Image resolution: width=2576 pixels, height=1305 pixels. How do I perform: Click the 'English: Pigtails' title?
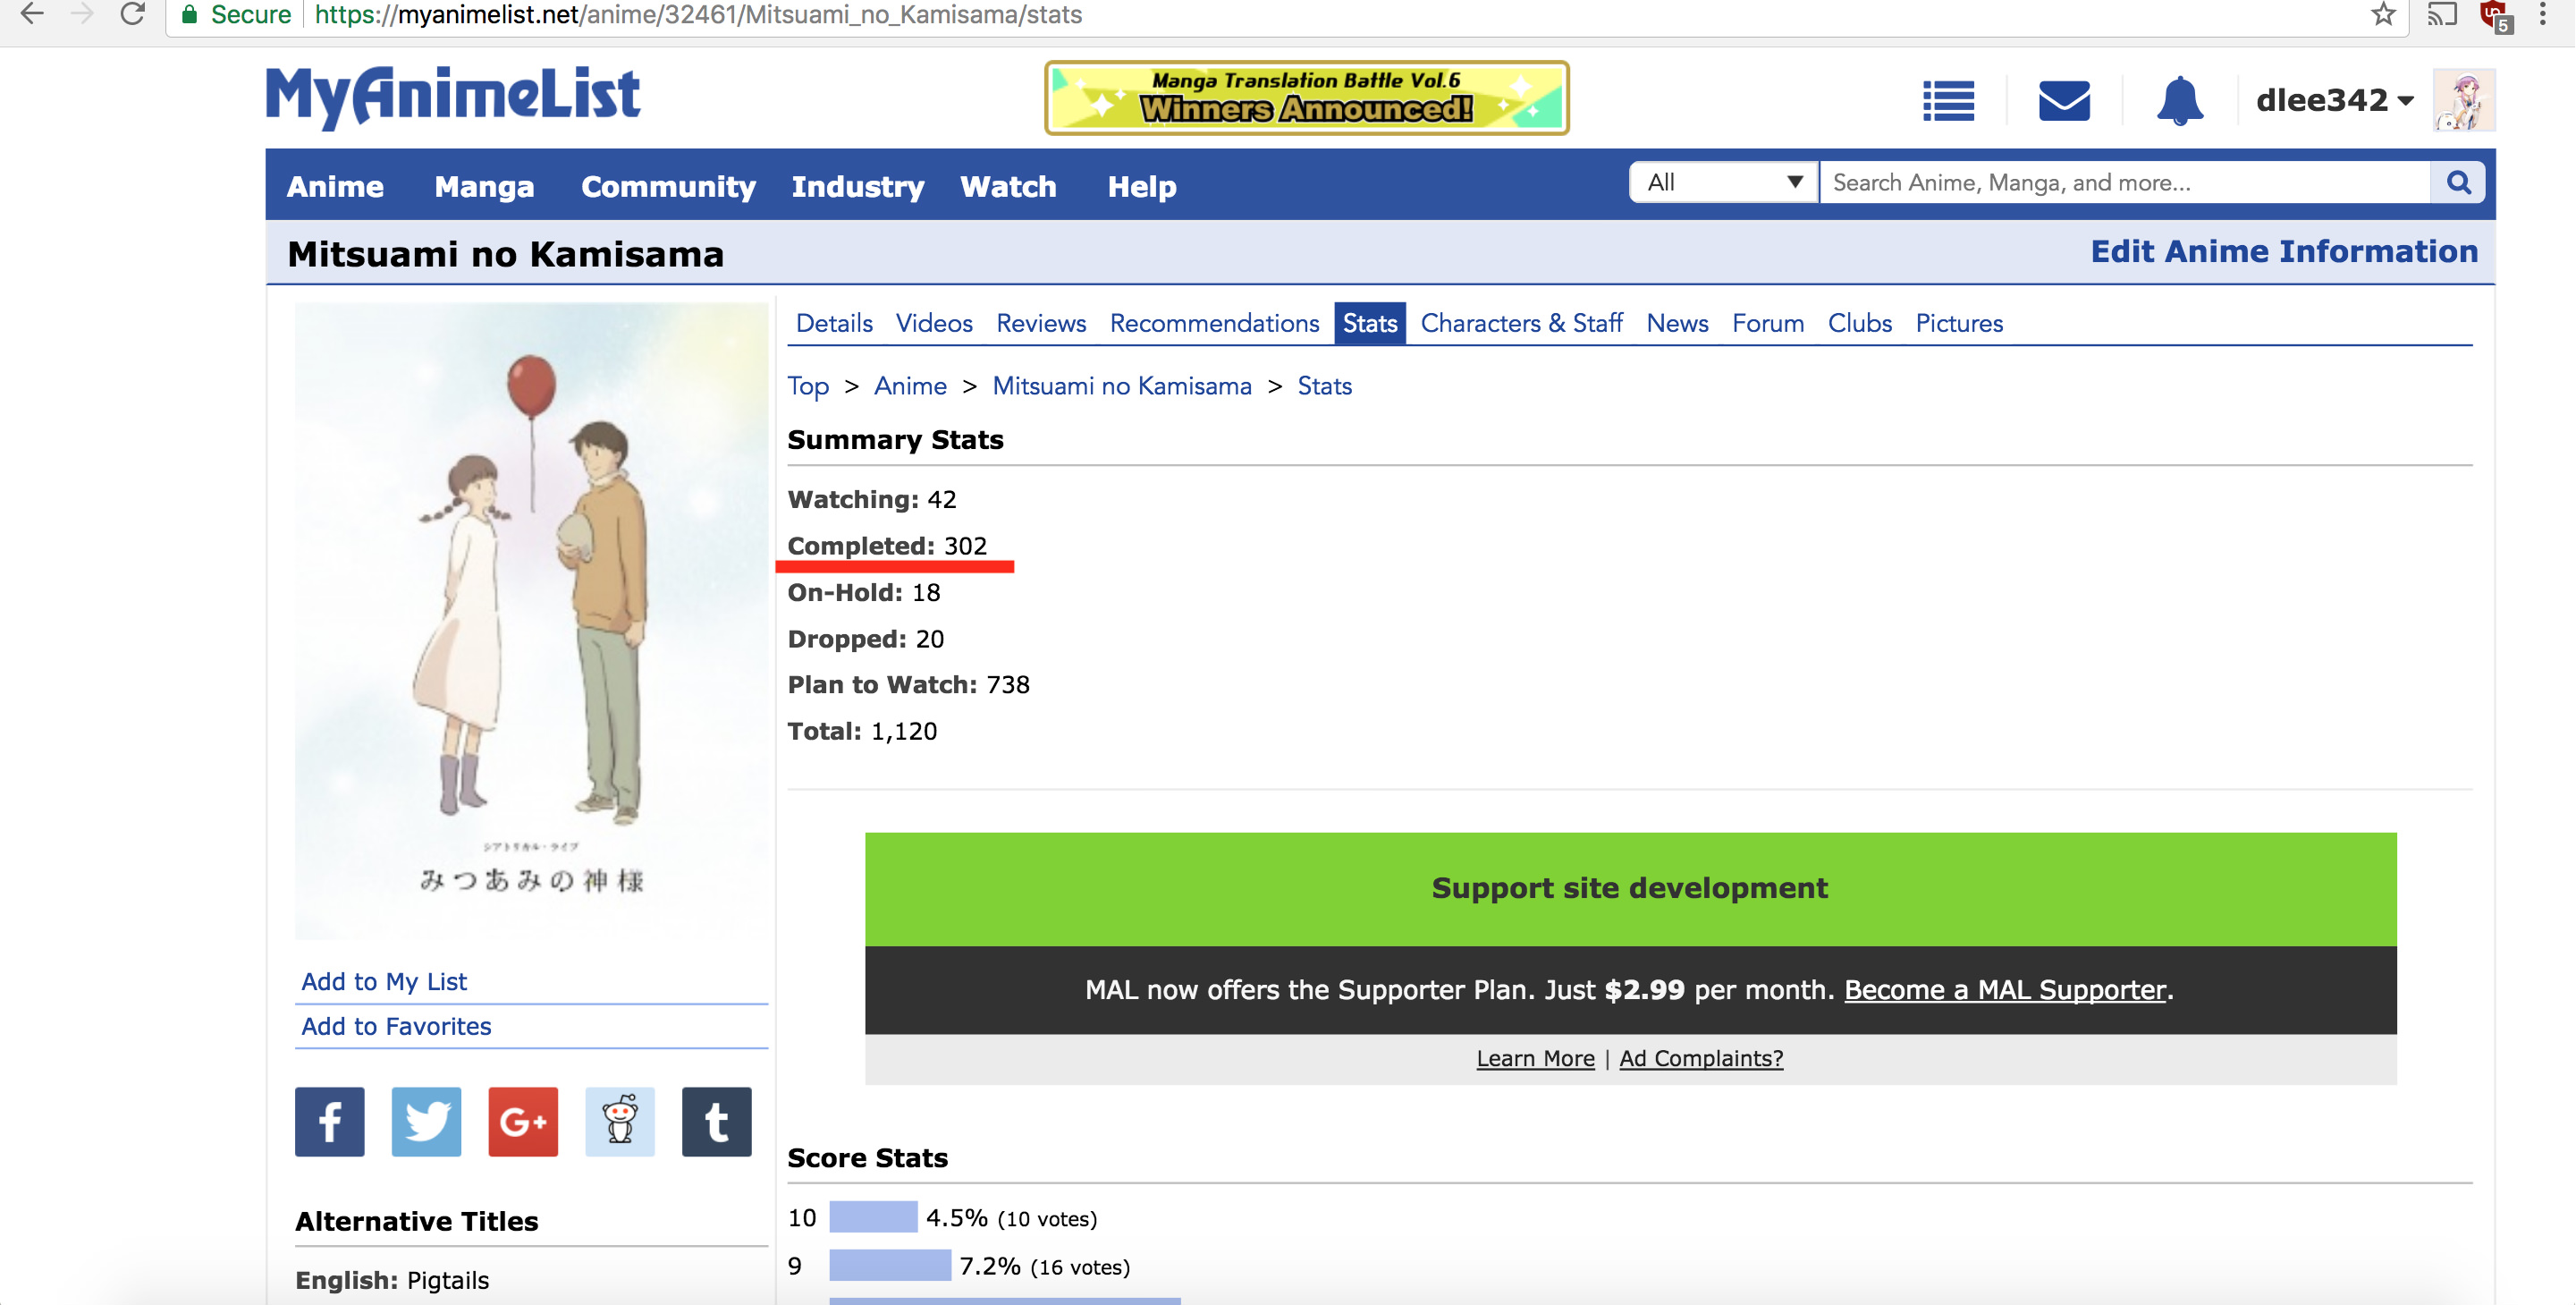[x=392, y=1281]
